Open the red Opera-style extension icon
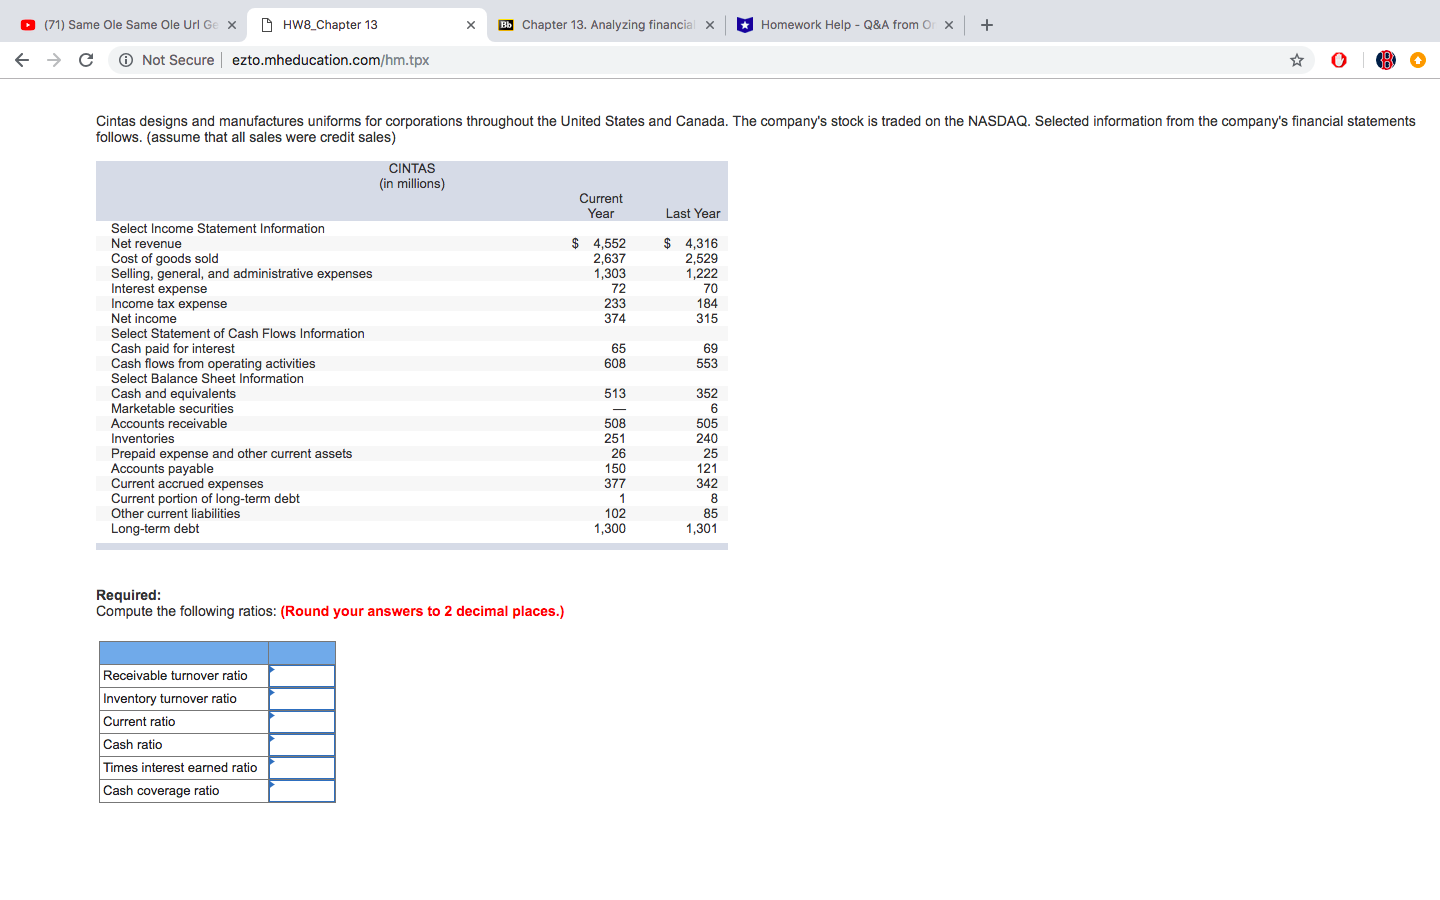Viewport: 1440px width, 900px height. [1339, 60]
